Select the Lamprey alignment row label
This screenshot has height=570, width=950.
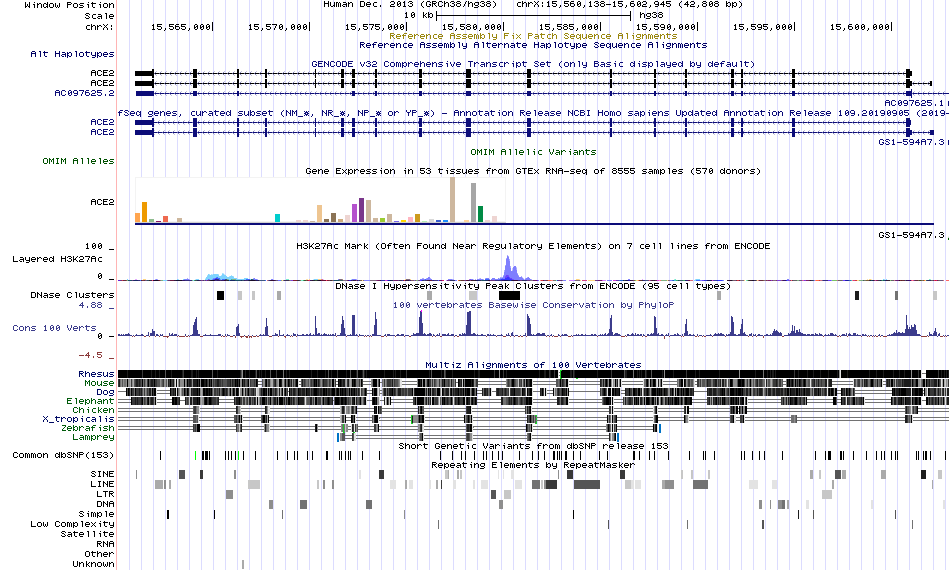pos(93,437)
